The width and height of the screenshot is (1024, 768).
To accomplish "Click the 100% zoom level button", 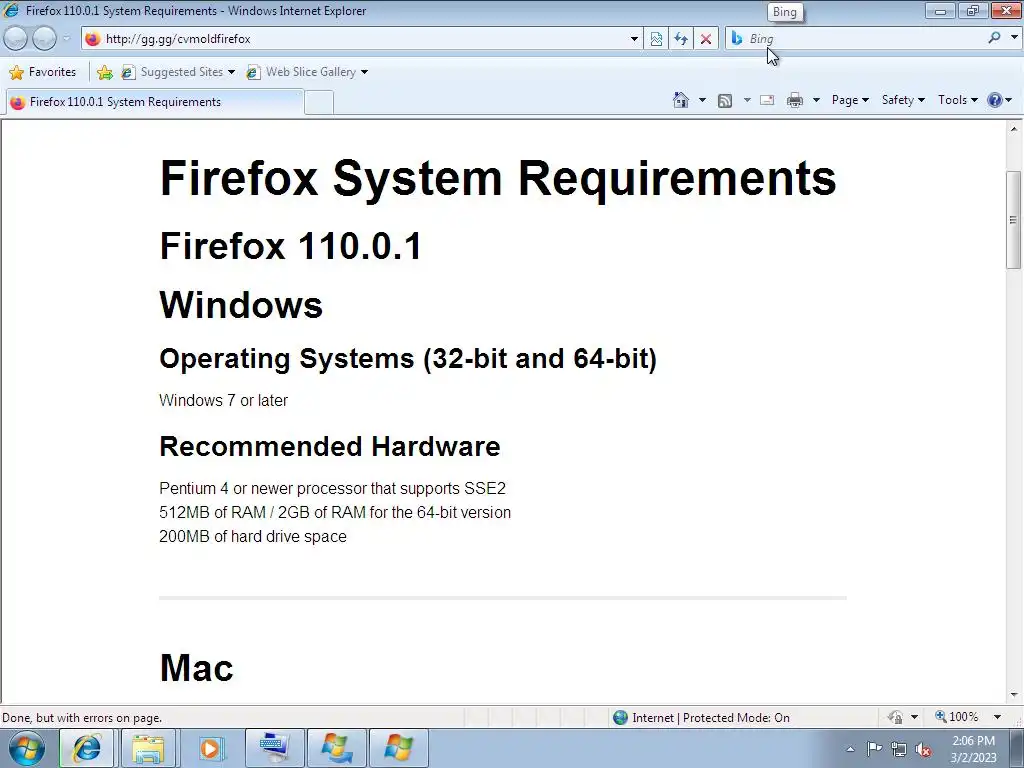I will (957, 717).
